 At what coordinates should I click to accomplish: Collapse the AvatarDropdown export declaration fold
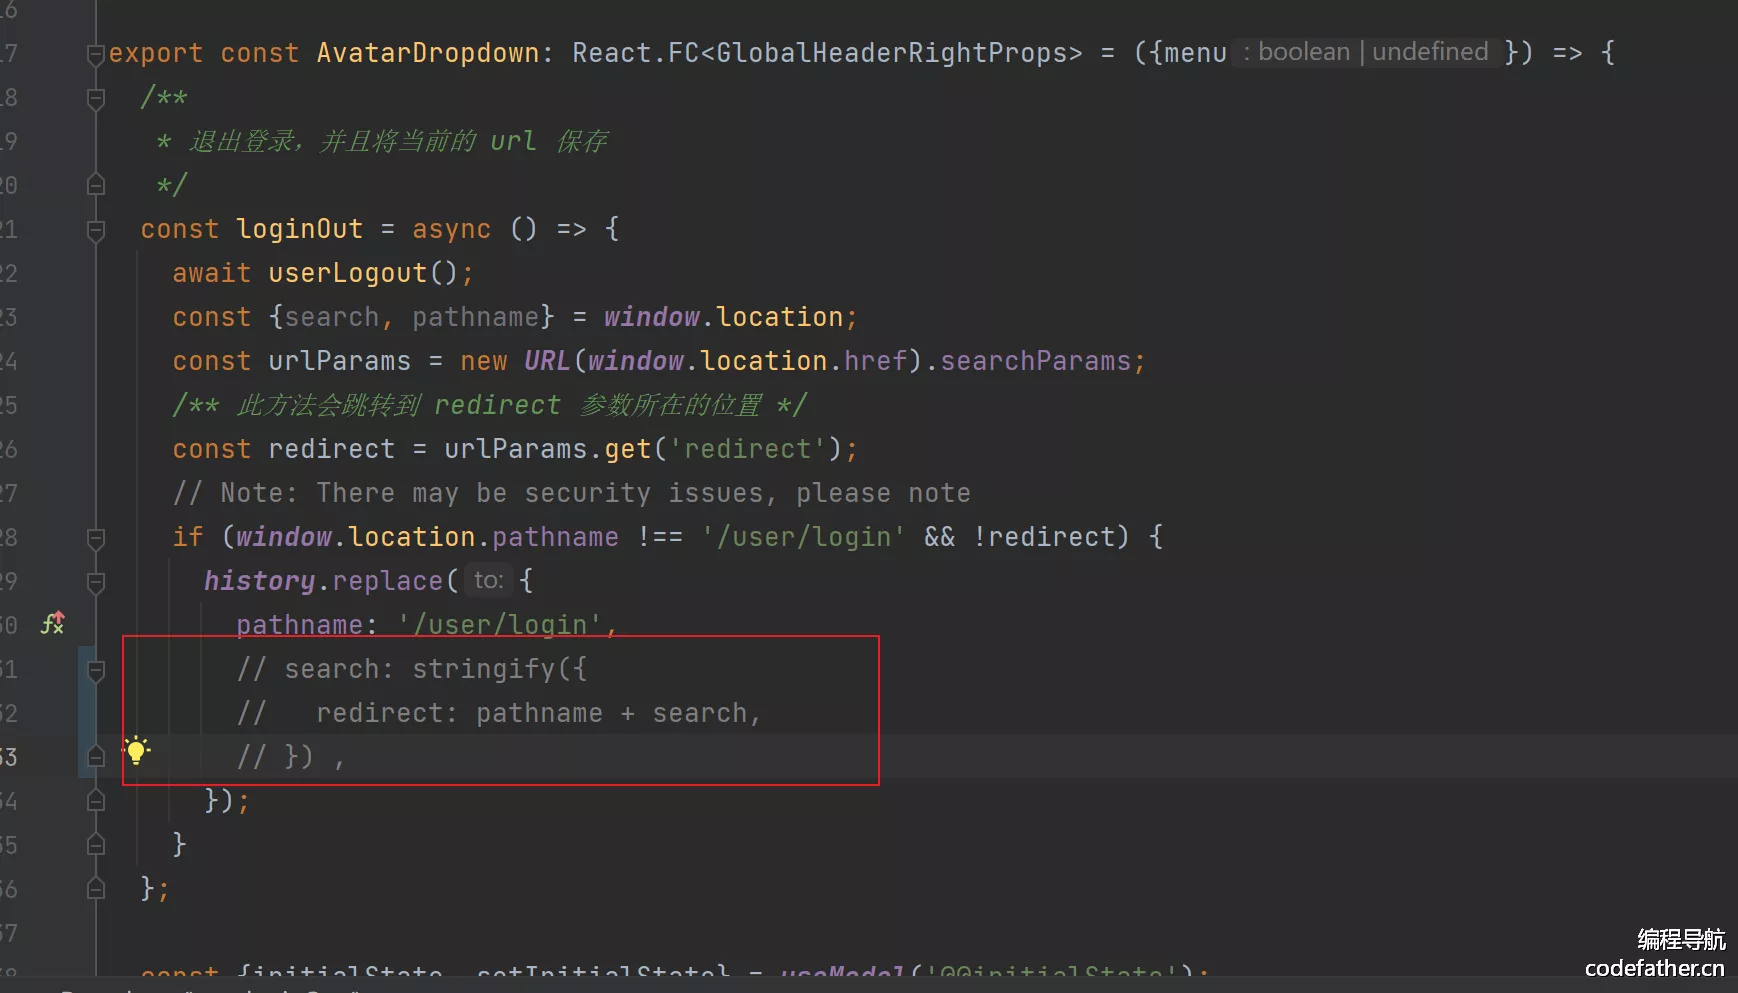click(96, 54)
